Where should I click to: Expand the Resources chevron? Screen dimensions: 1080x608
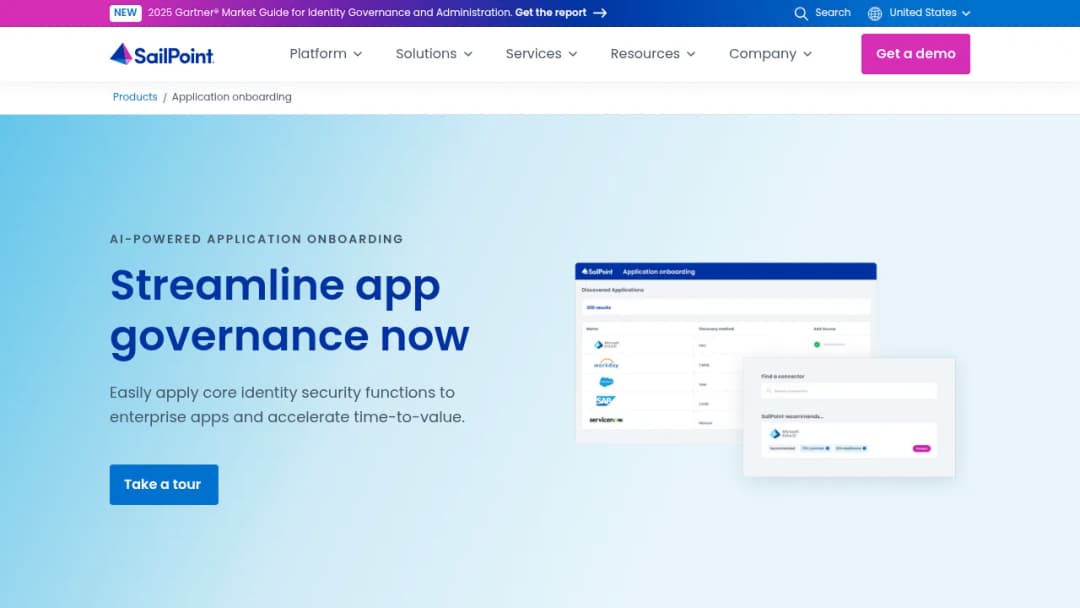691,54
